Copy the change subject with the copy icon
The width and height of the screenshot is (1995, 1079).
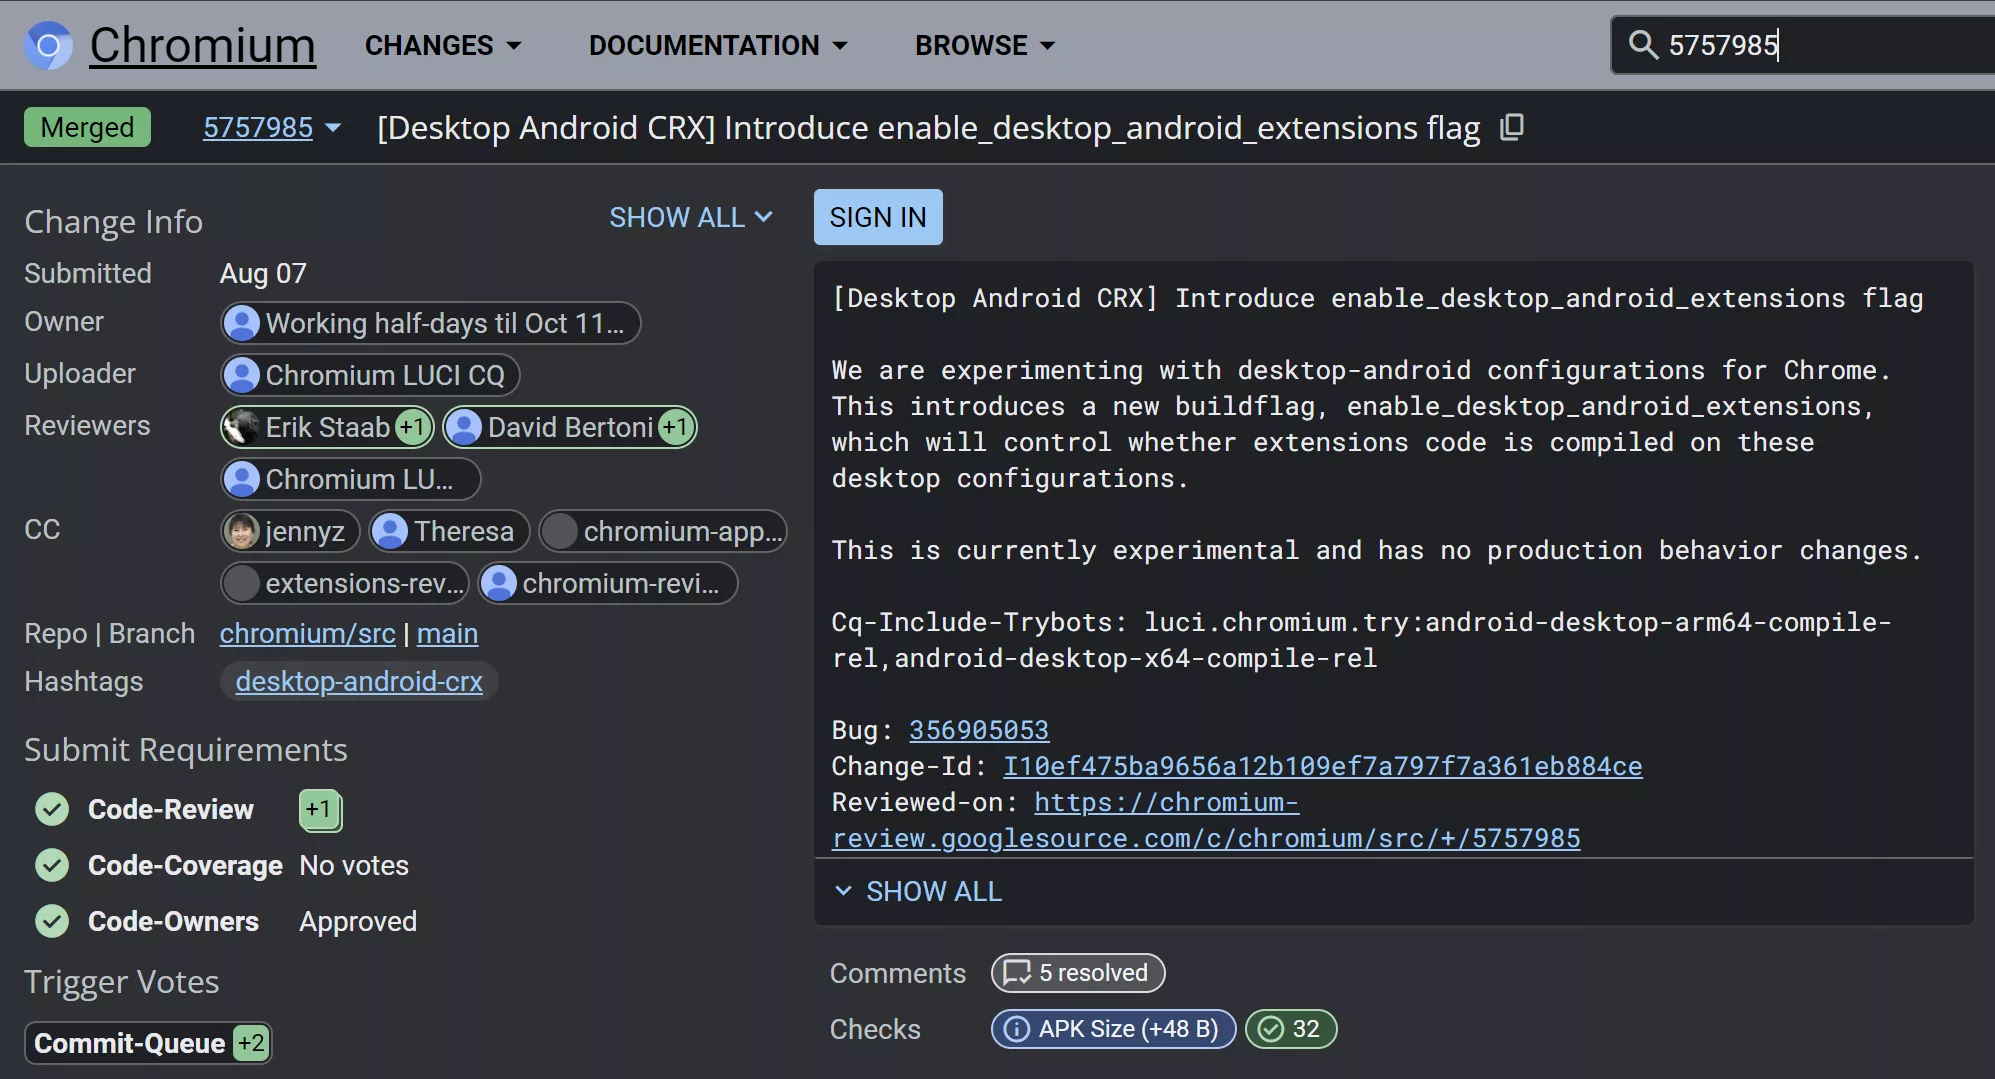click(1512, 127)
